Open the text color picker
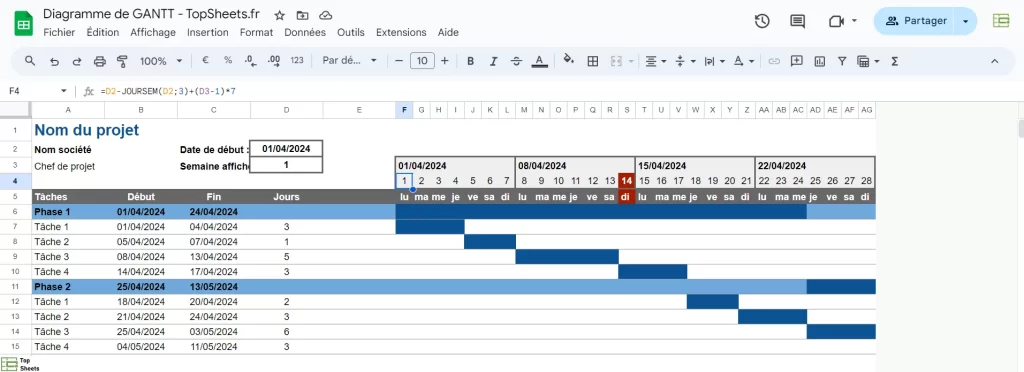Viewport: 1024px width, 372px height. pos(539,61)
